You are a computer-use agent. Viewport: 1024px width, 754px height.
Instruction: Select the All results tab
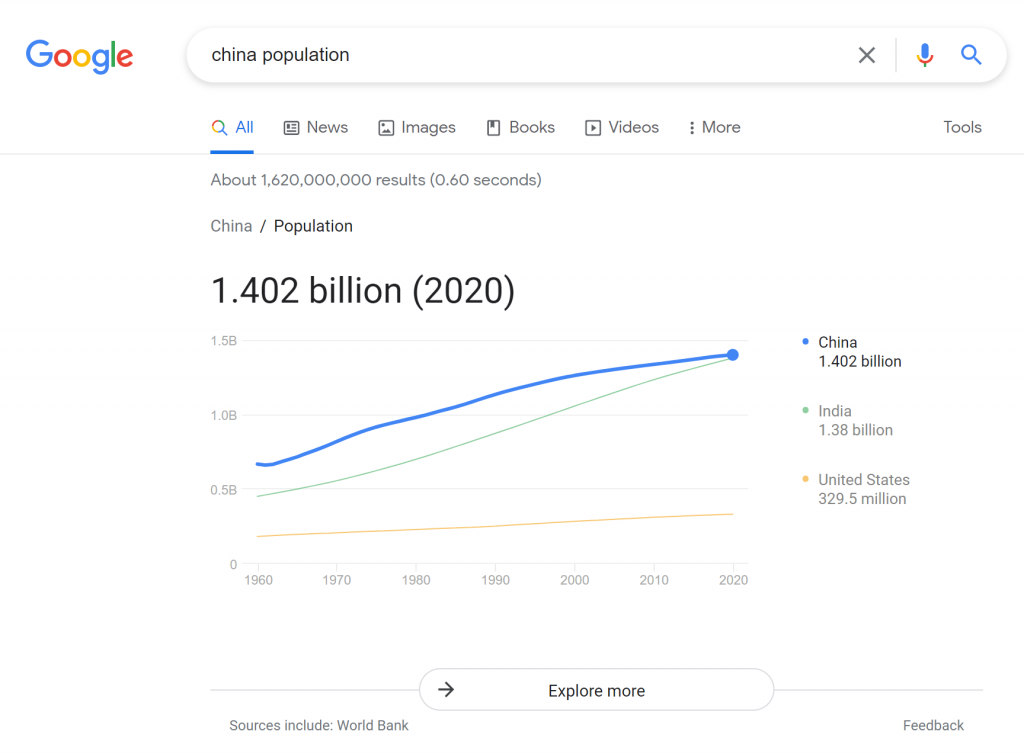232,127
